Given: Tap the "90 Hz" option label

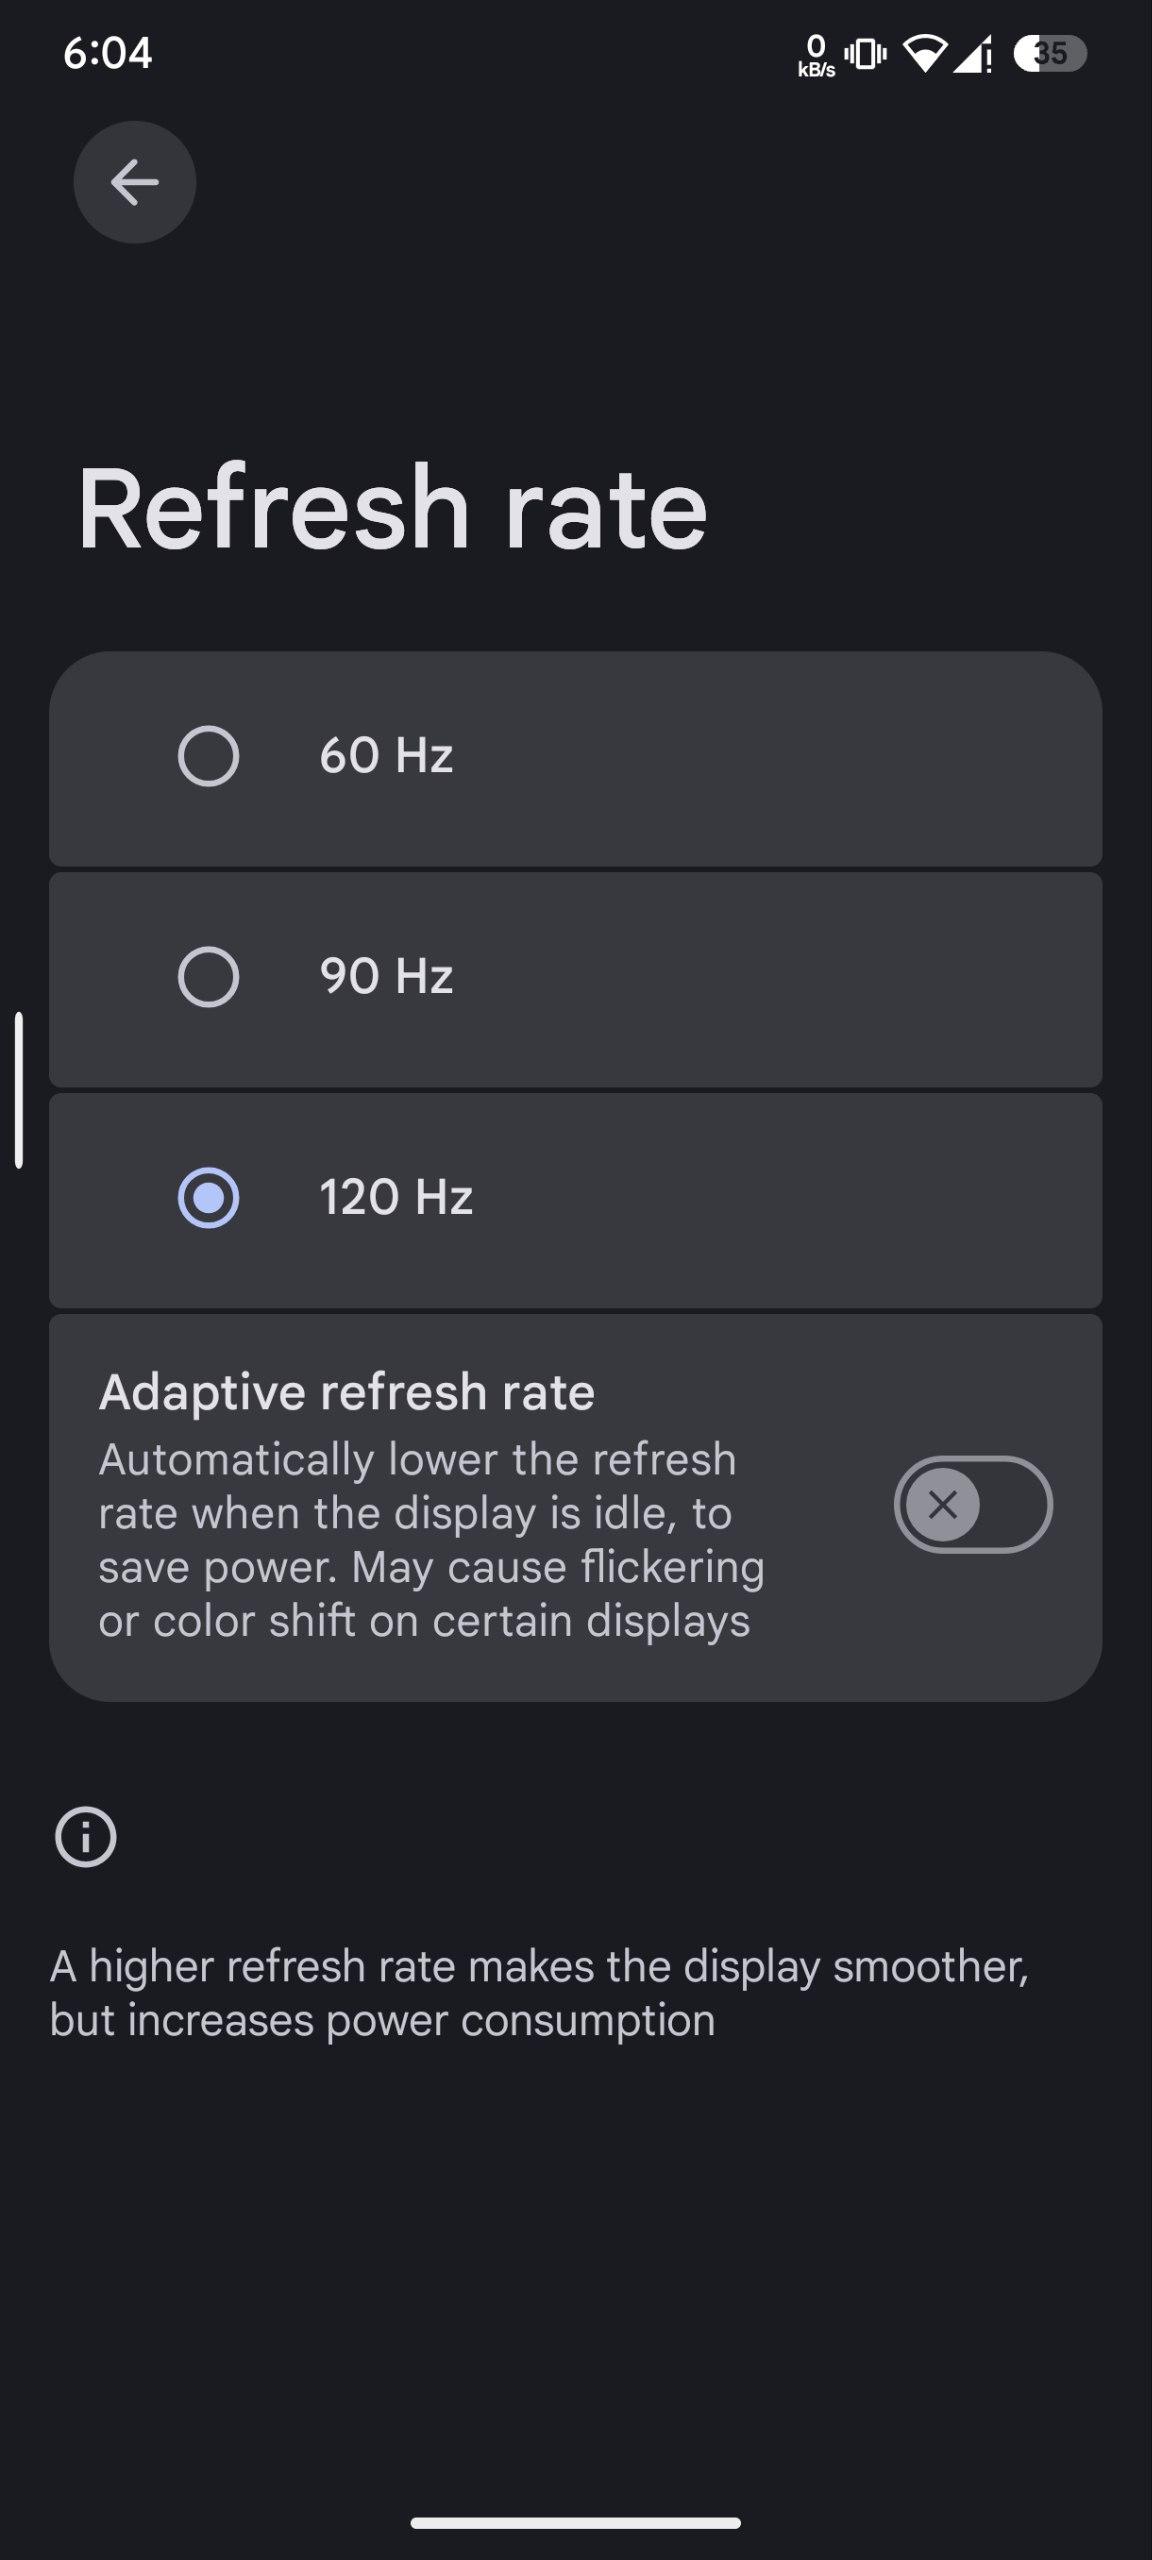Looking at the screenshot, I should click(386, 977).
